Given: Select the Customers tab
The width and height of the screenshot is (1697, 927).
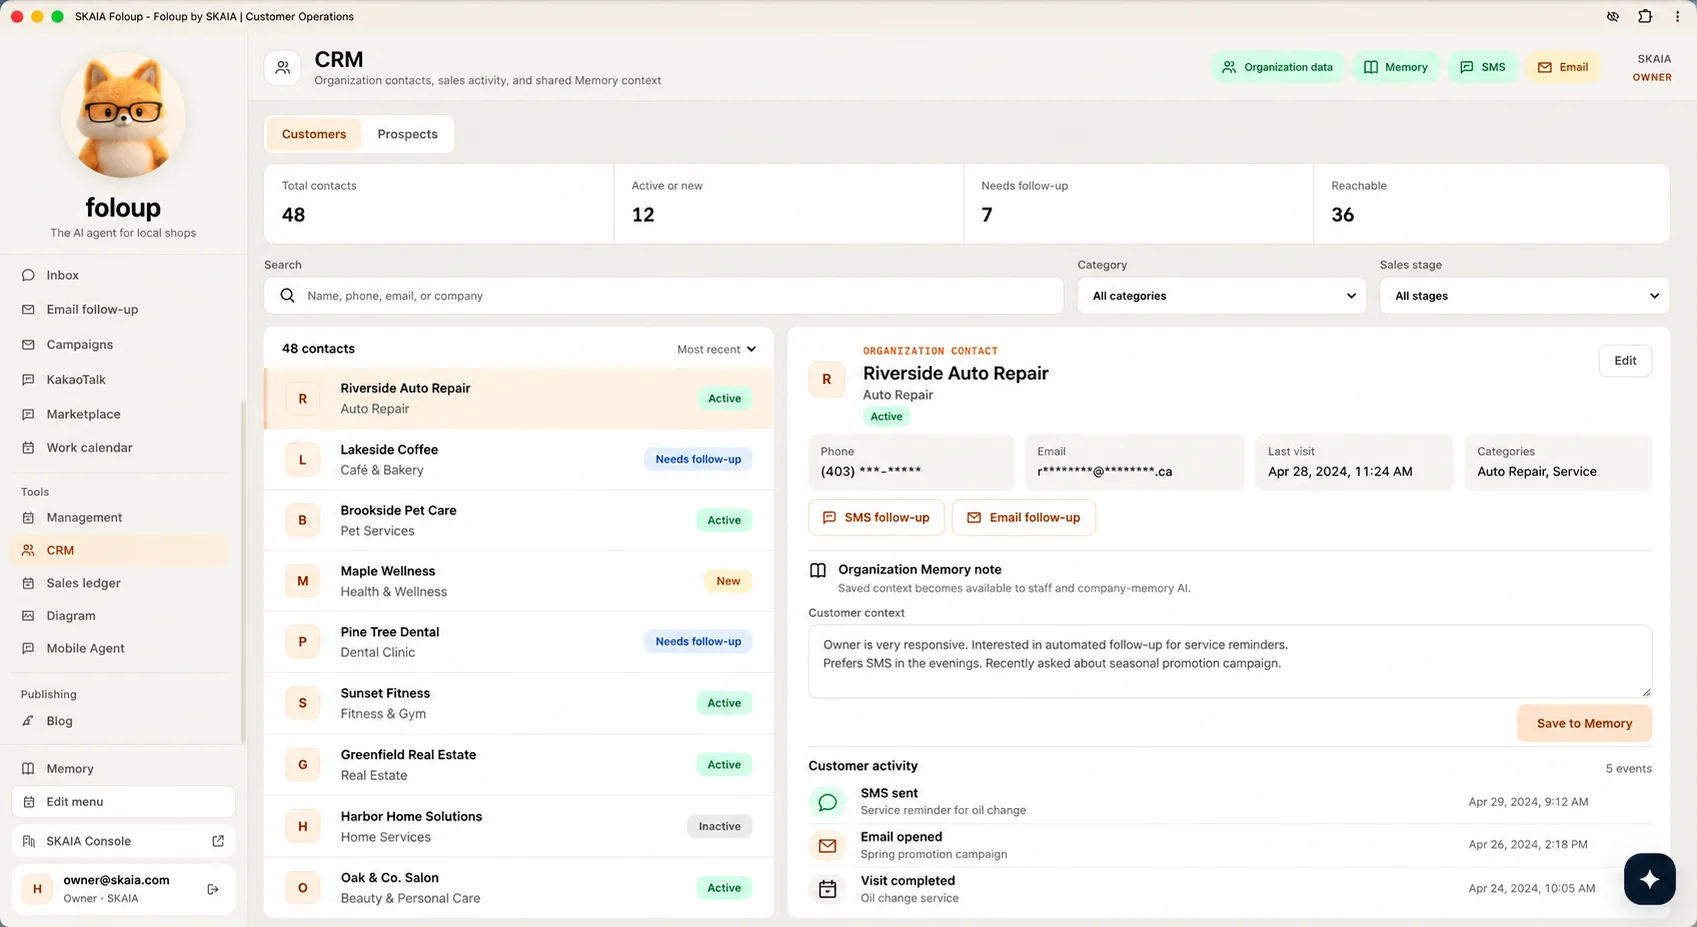Looking at the screenshot, I should coord(314,134).
